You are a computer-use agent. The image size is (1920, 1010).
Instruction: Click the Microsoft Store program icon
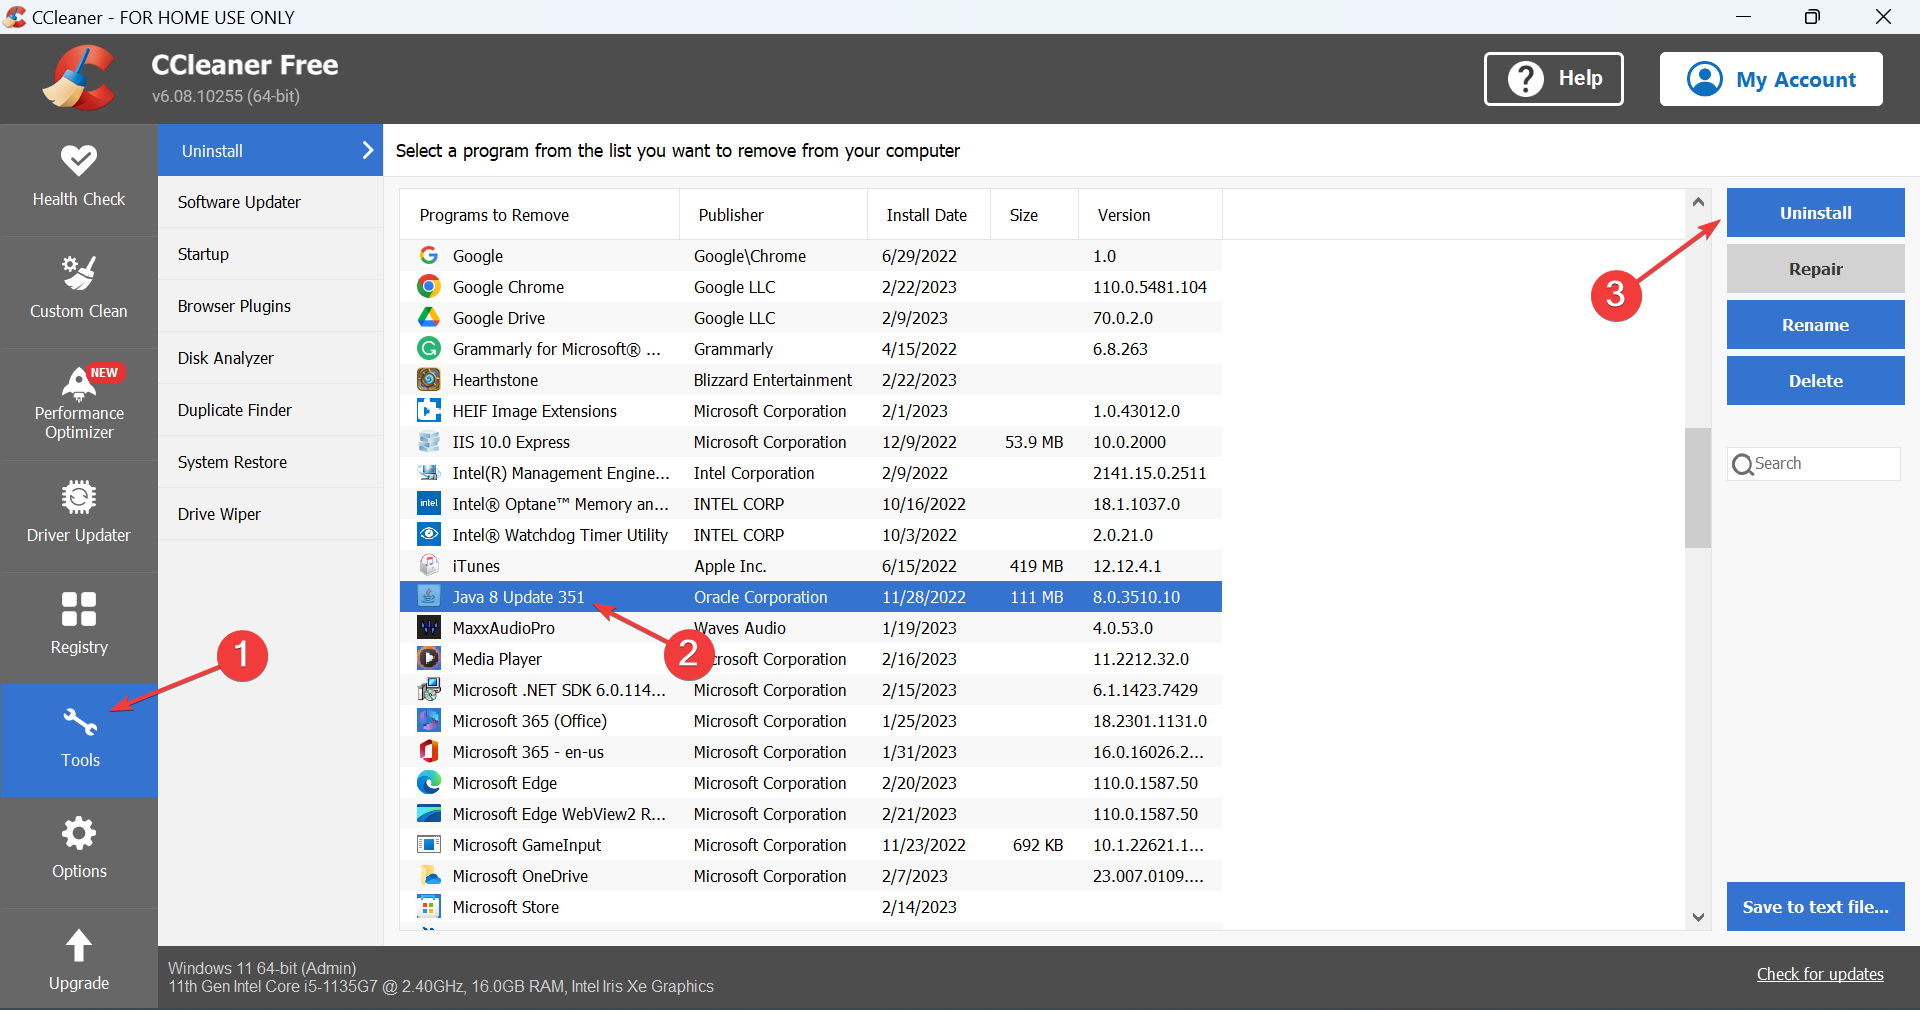tap(429, 907)
